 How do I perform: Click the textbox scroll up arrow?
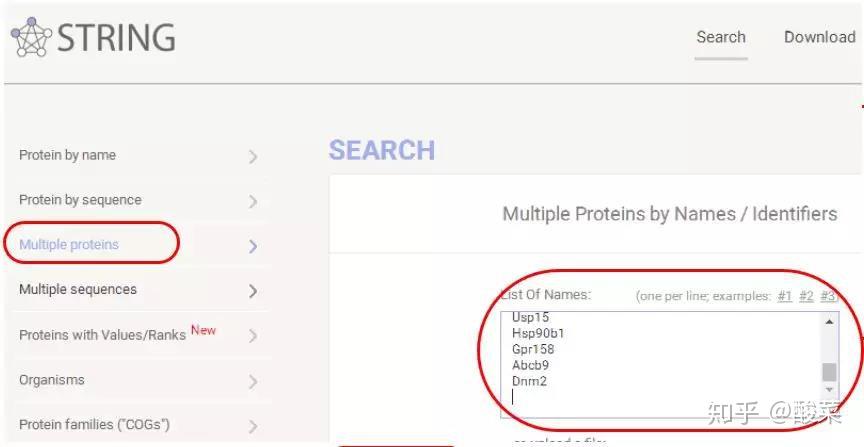click(x=829, y=322)
